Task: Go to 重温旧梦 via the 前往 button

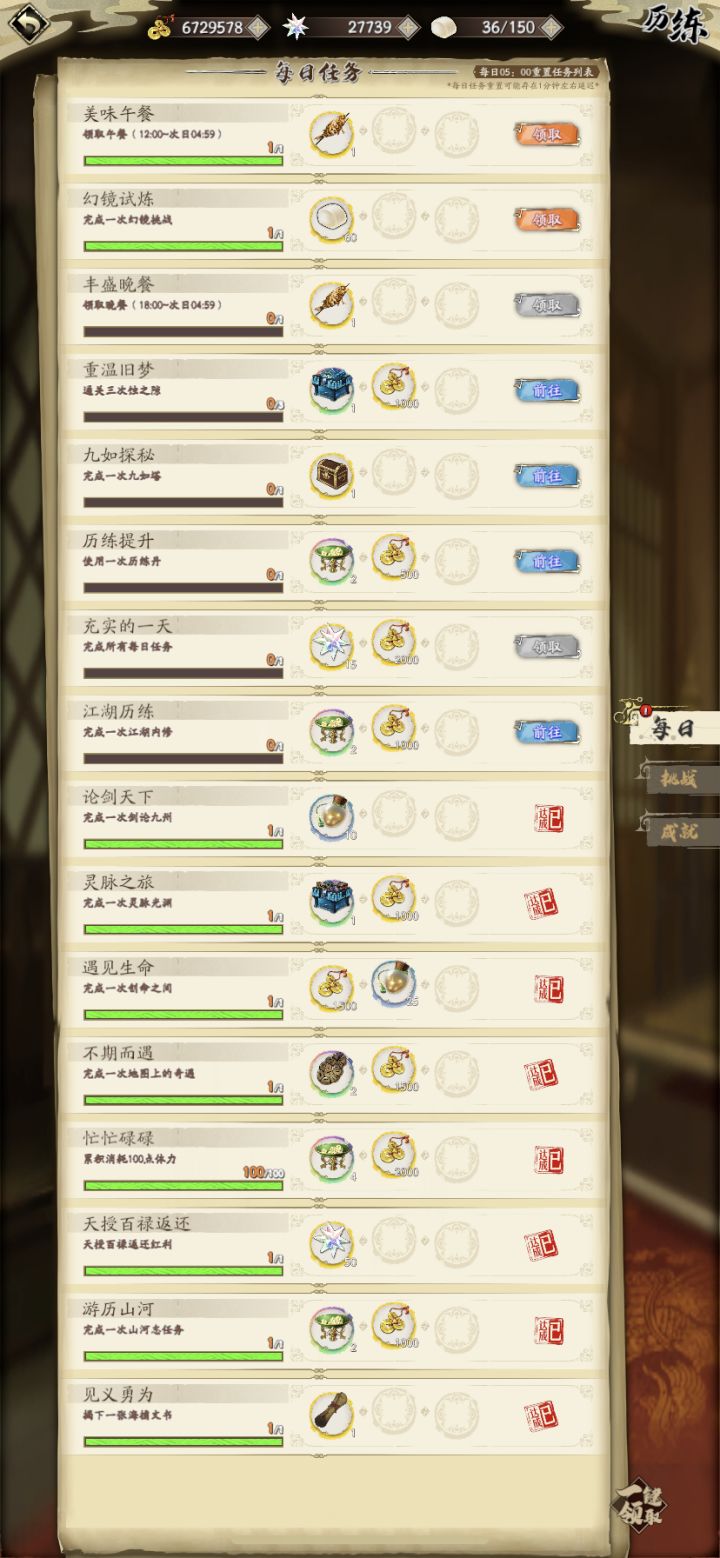Action: tap(547, 390)
